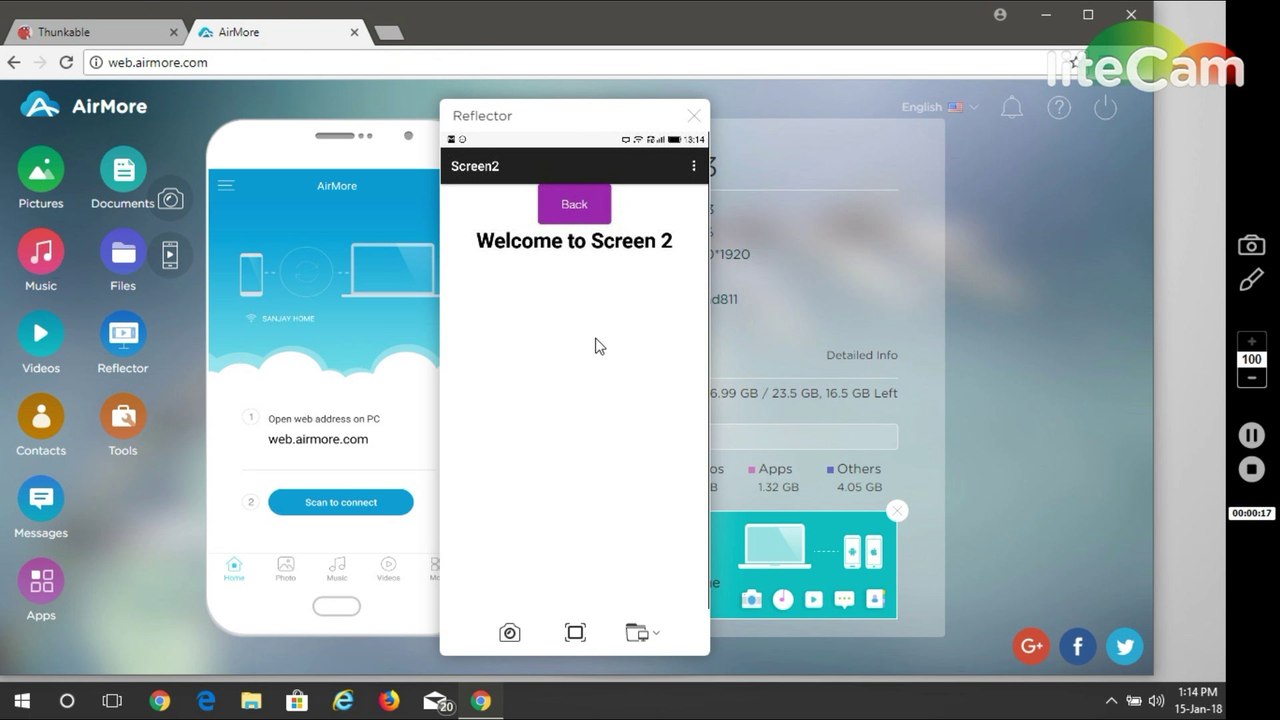Close the Thunkable browser tab
1280x720 pixels.
coord(173,32)
